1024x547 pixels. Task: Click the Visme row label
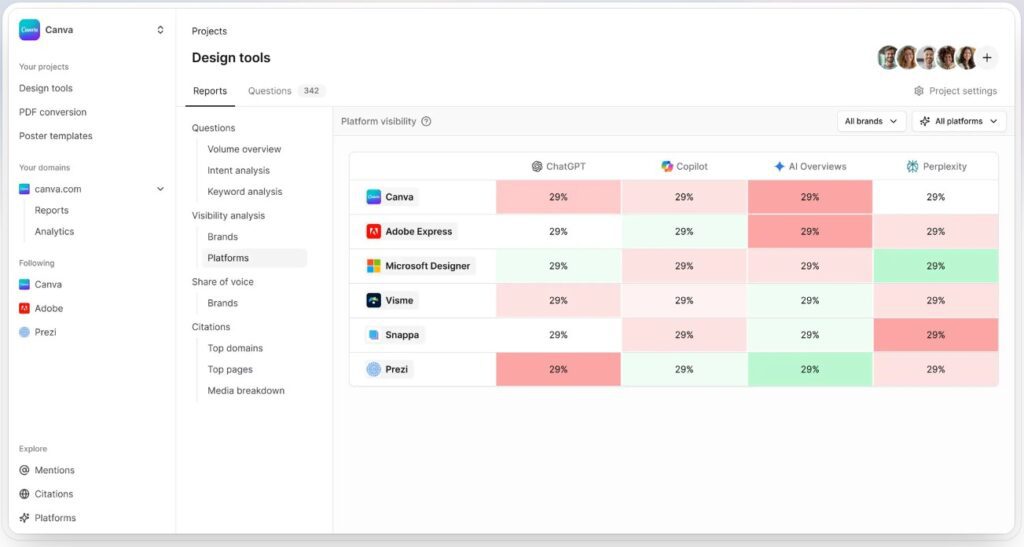(x=399, y=300)
